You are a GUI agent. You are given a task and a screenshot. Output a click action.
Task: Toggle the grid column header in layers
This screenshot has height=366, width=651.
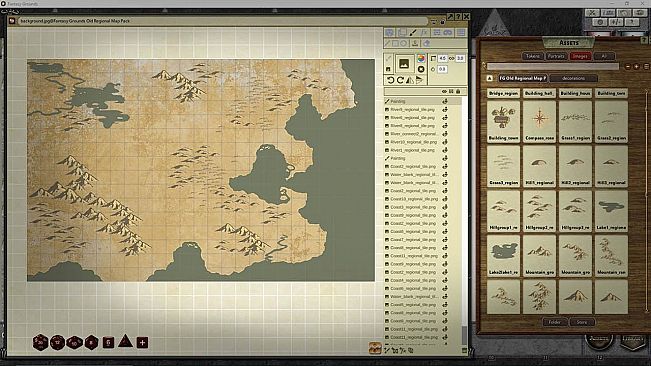[451, 91]
